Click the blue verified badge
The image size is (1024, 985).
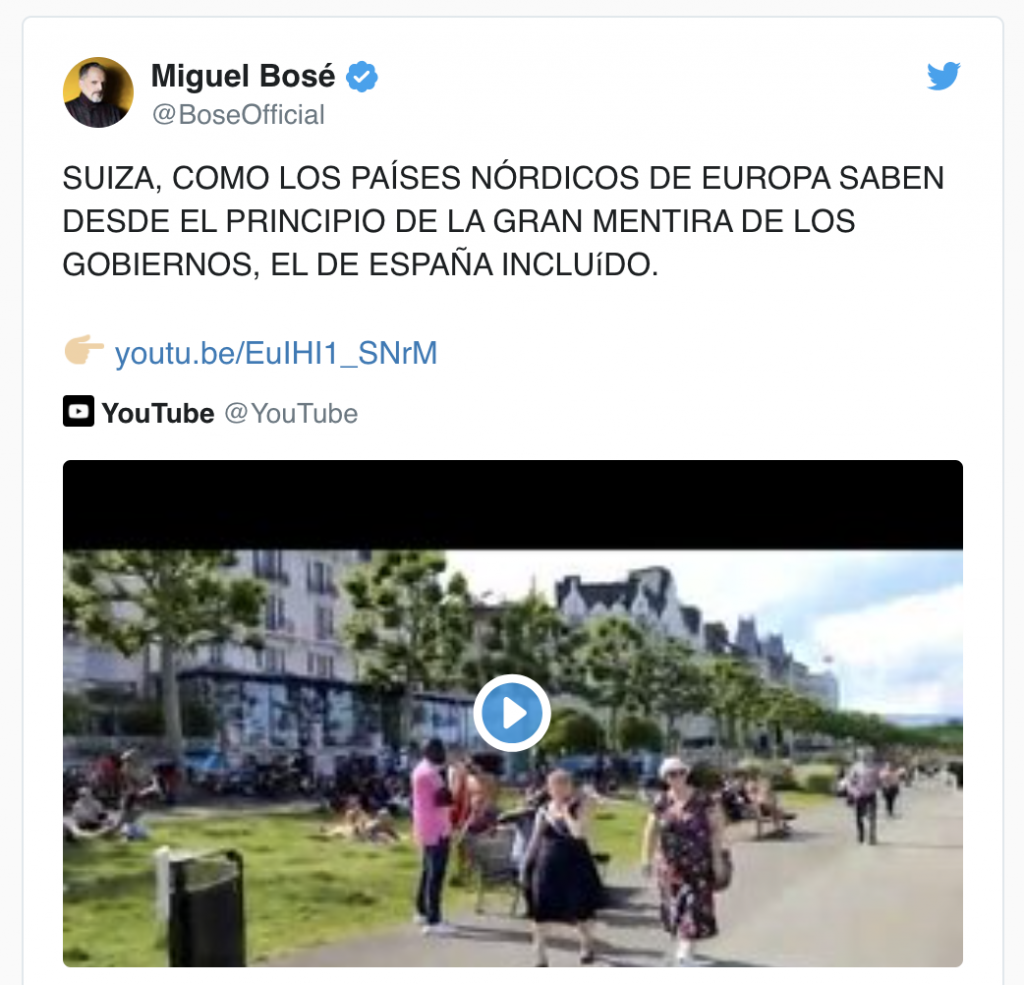(361, 76)
